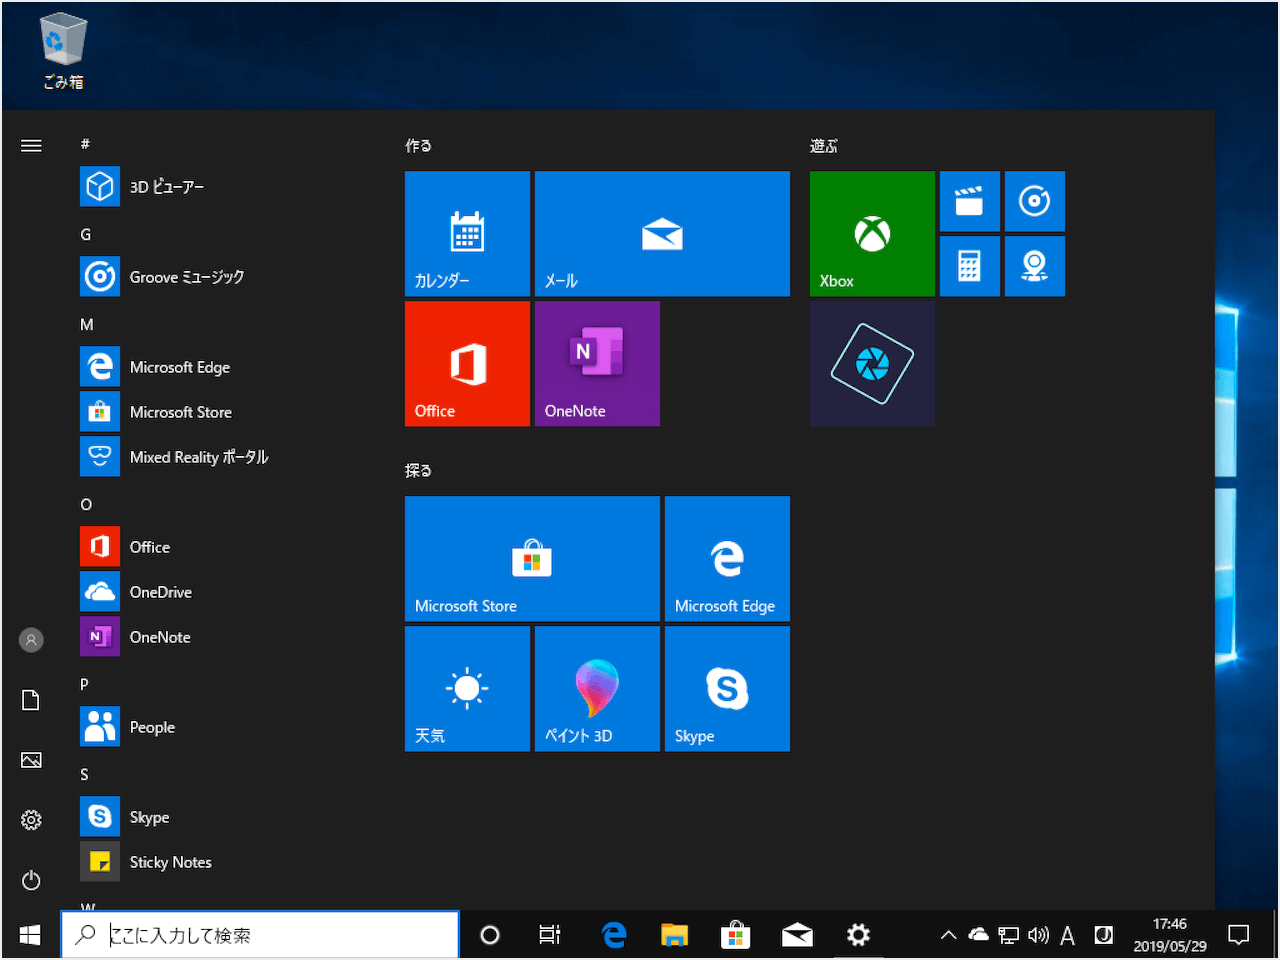Open Settings gear on the taskbar
This screenshot has width=1280, height=960.
click(858, 935)
